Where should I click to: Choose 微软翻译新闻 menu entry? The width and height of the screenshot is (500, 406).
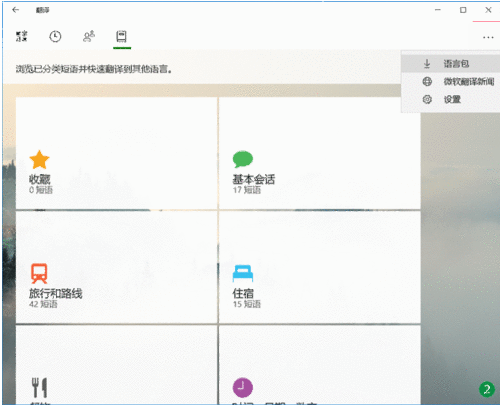pos(450,82)
